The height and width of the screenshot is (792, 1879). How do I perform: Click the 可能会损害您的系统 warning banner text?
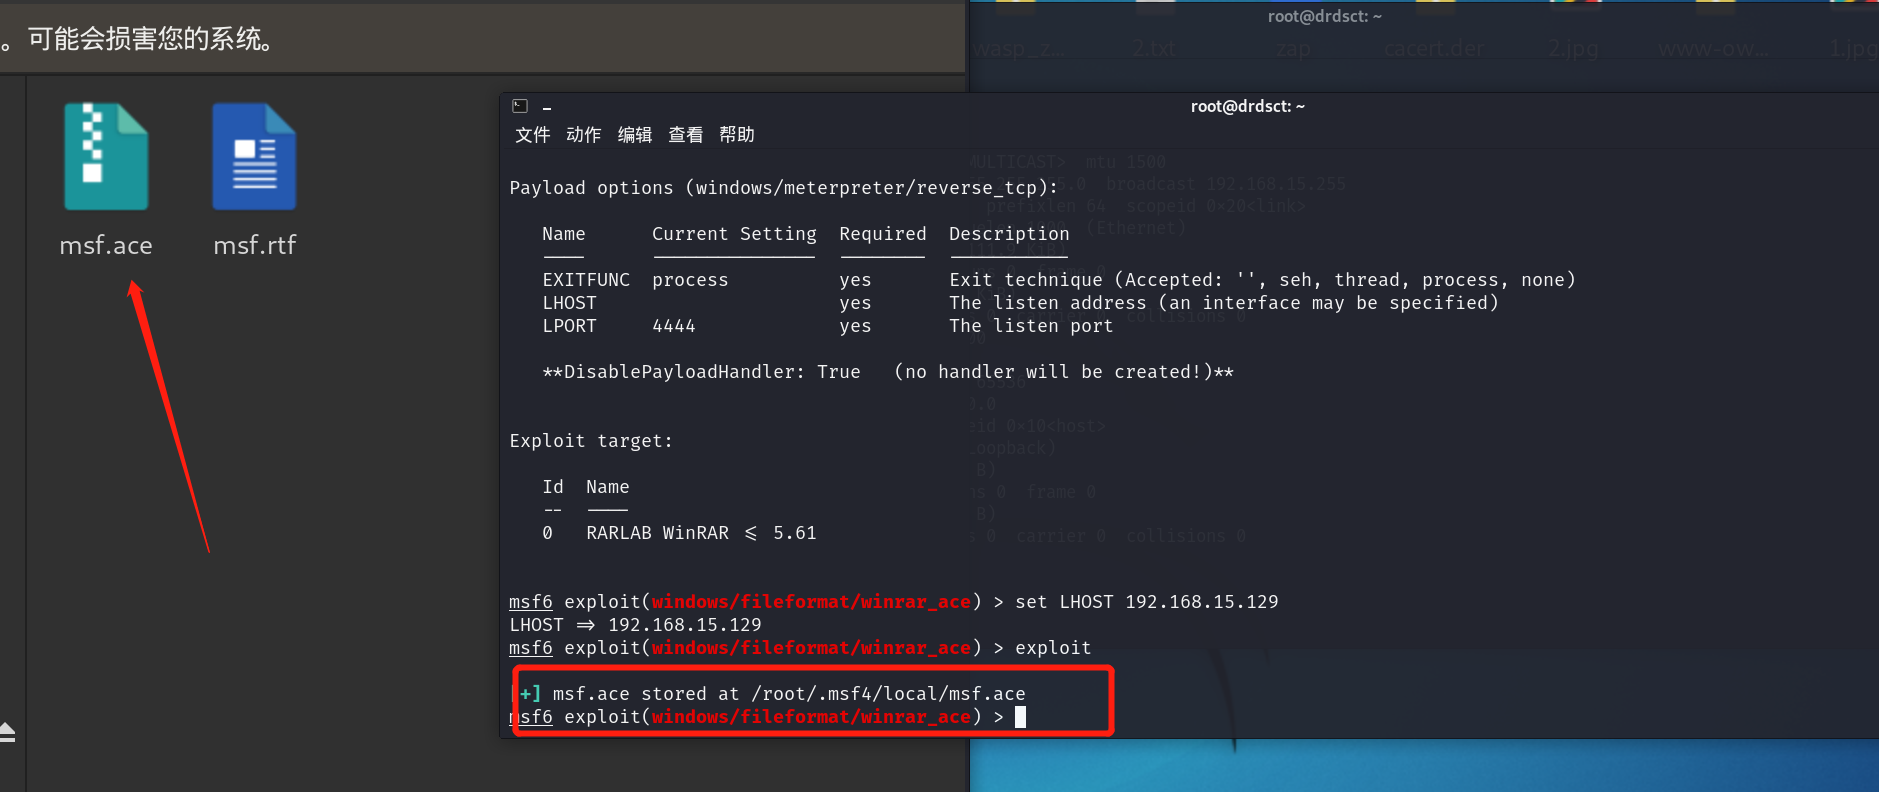pyautogui.click(x=150, y=39)
